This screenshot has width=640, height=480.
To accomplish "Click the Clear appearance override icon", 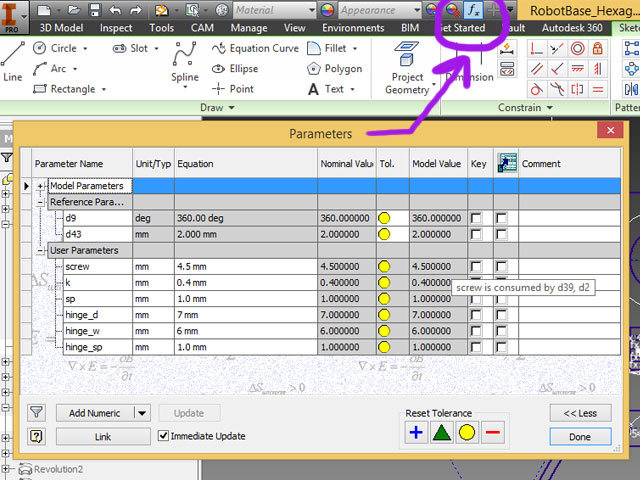I will [x=452, y=10].
